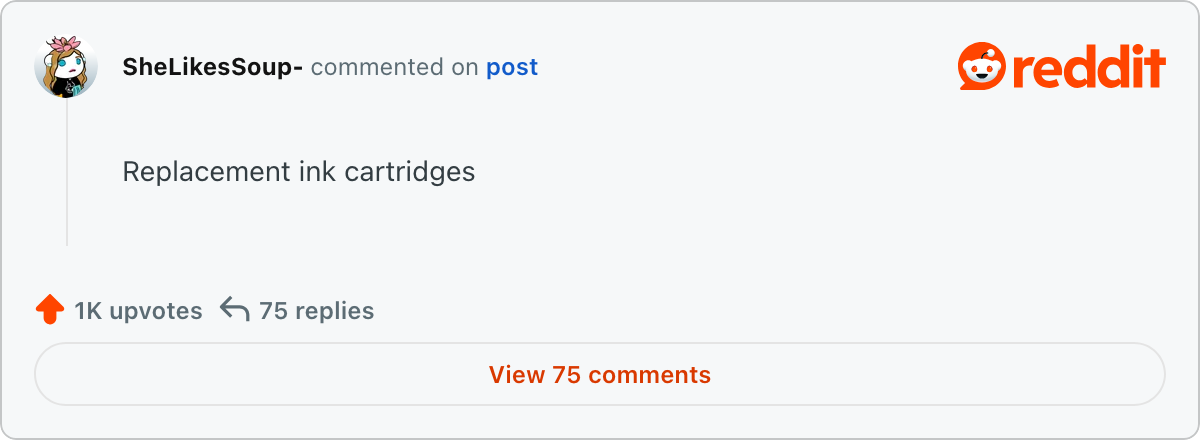Click the bottom end of the thread line
The width and height of the screenshot is (1200, 440).
point(67,241)
